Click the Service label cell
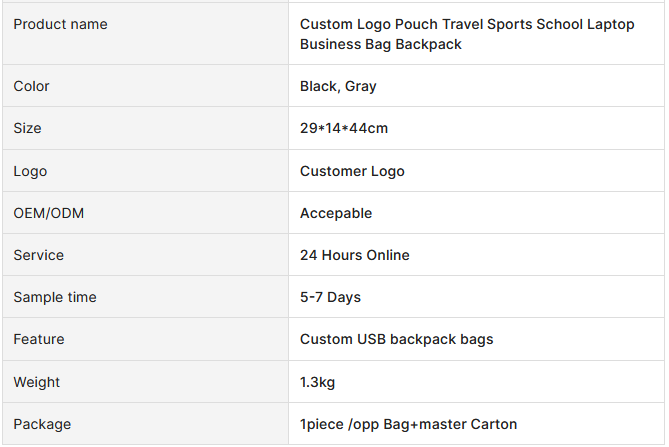The image size is (669, 447). [145, 255]
